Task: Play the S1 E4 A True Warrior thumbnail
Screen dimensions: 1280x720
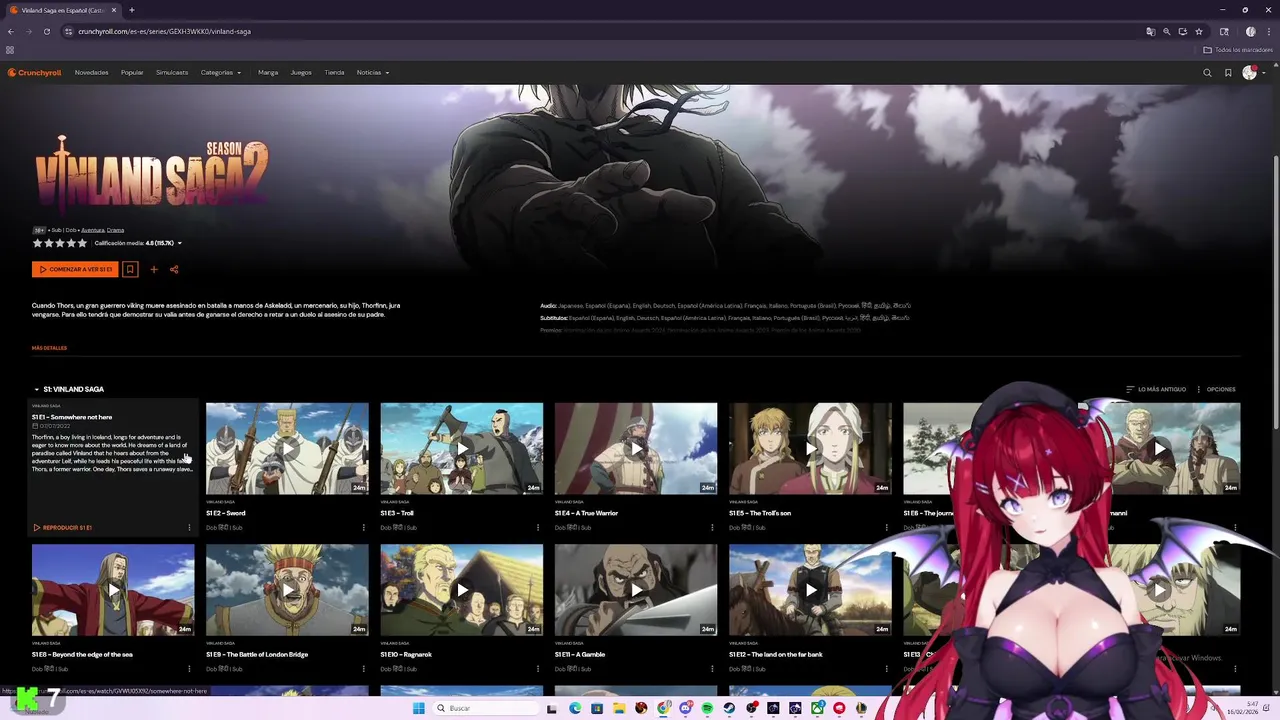Action: (x=636, y=448)
